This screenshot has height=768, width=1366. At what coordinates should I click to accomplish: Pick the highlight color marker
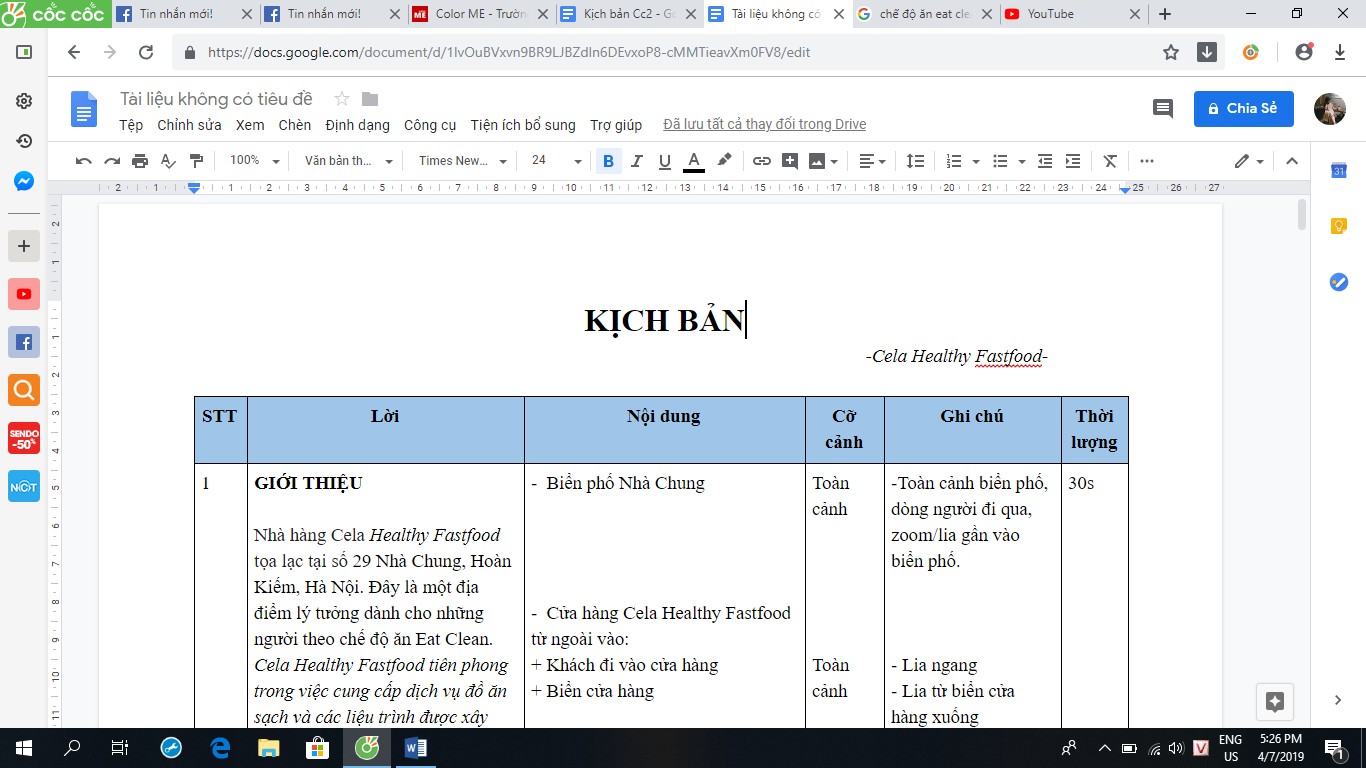[724, 161]
